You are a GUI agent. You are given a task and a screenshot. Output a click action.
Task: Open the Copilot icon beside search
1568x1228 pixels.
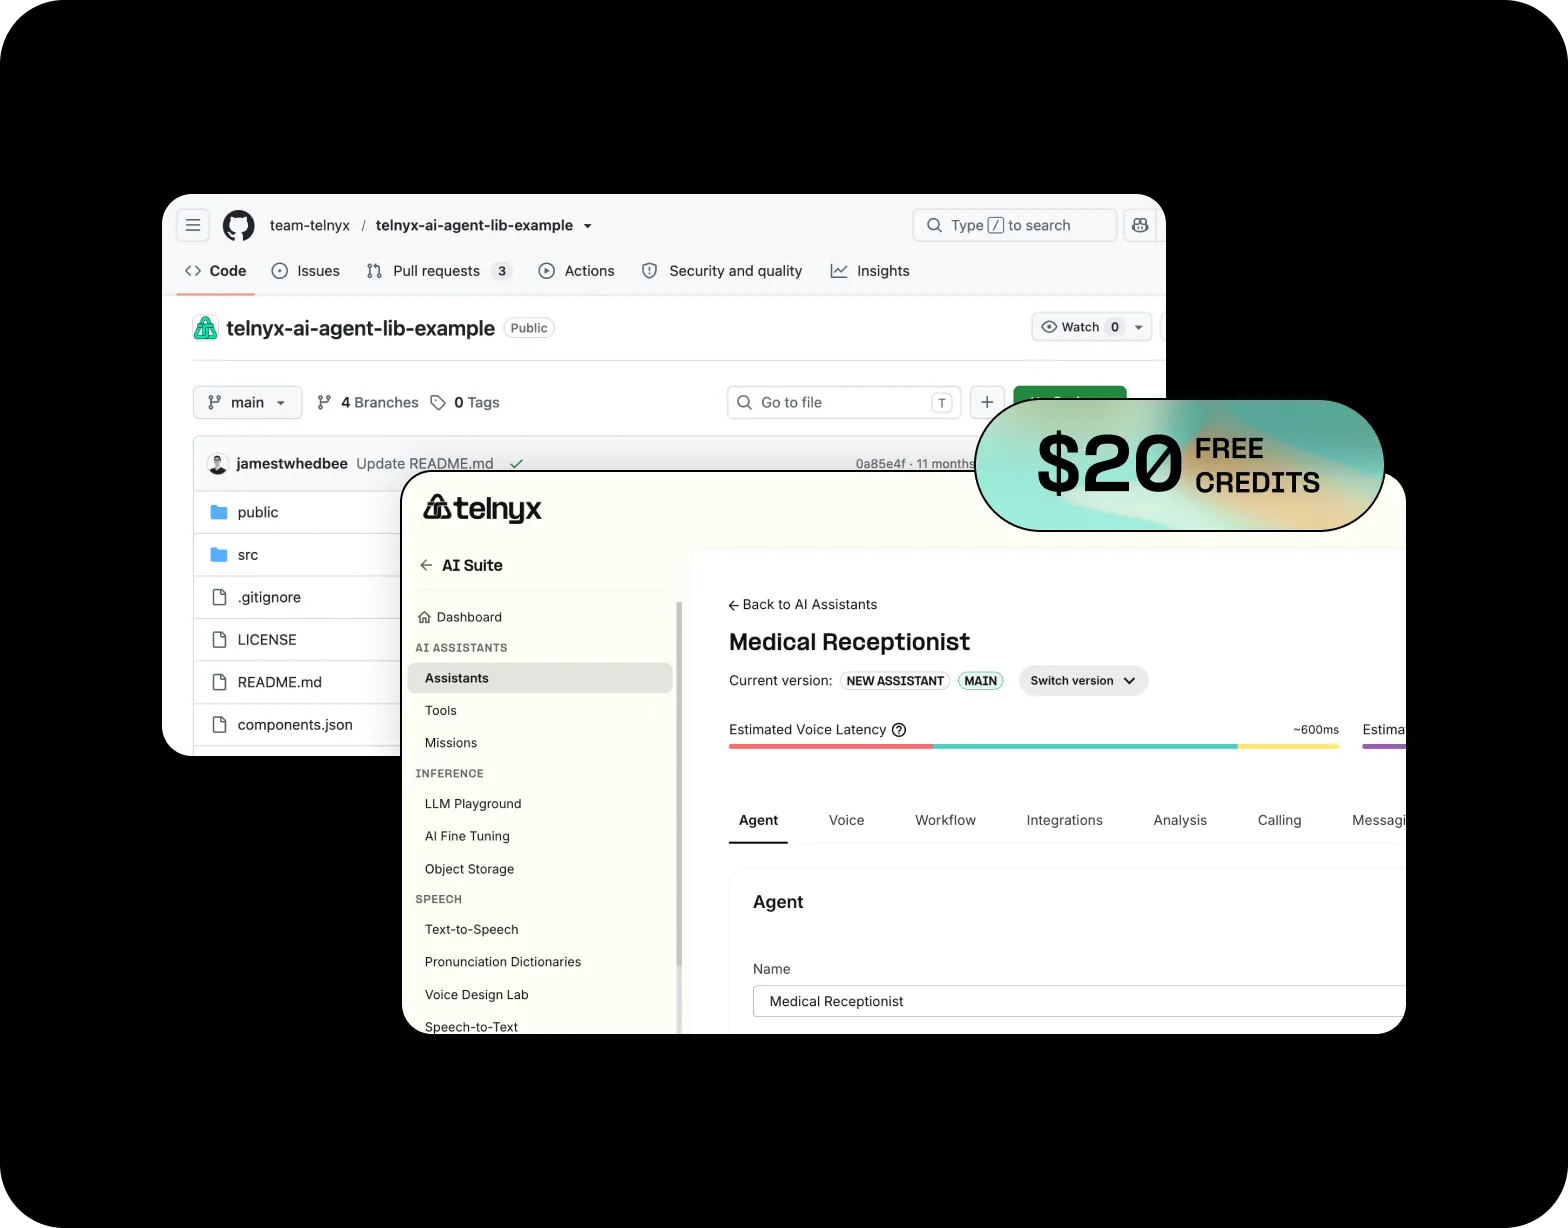pos(1140,225)
